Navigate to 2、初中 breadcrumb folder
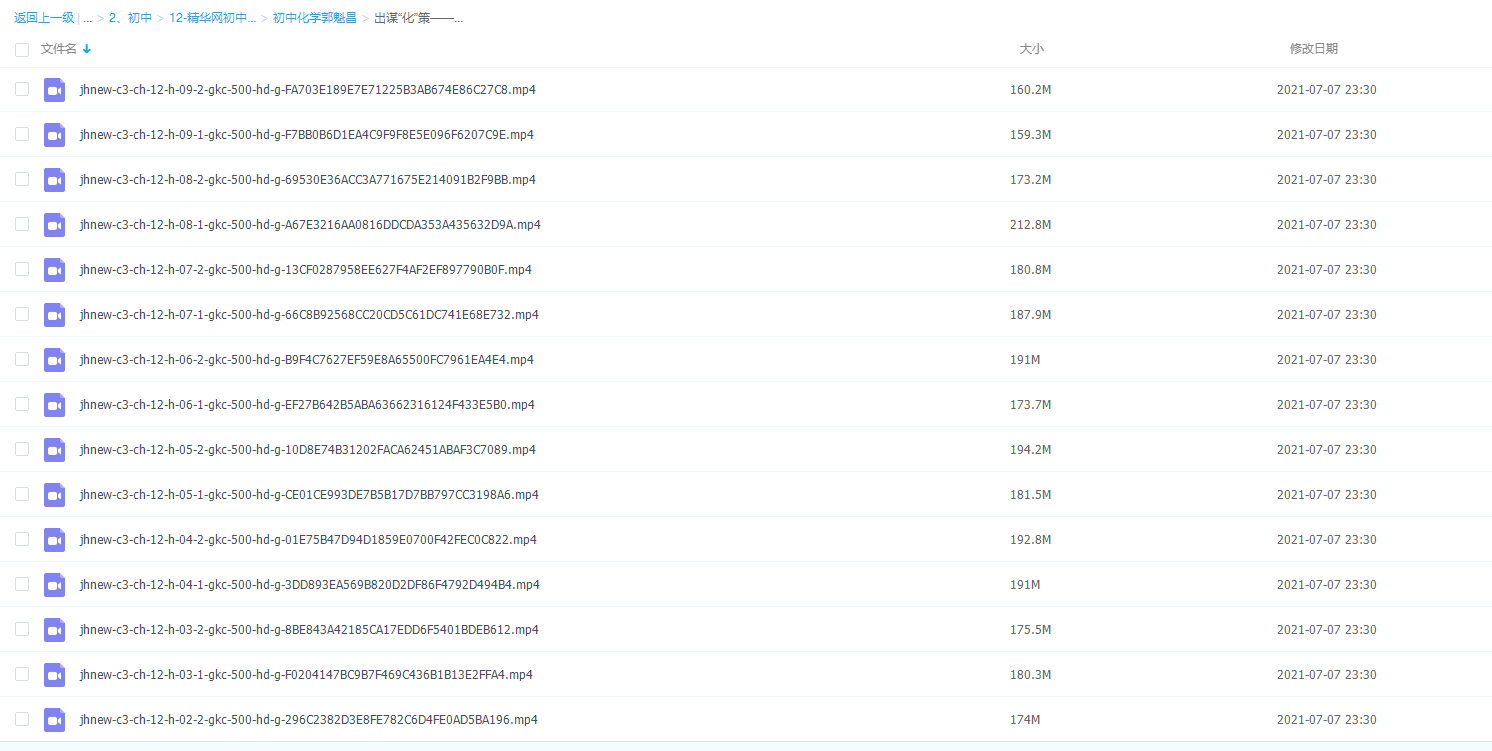Image resolution: width=1492 pixels, height=751 pixels. click(130, 18)
